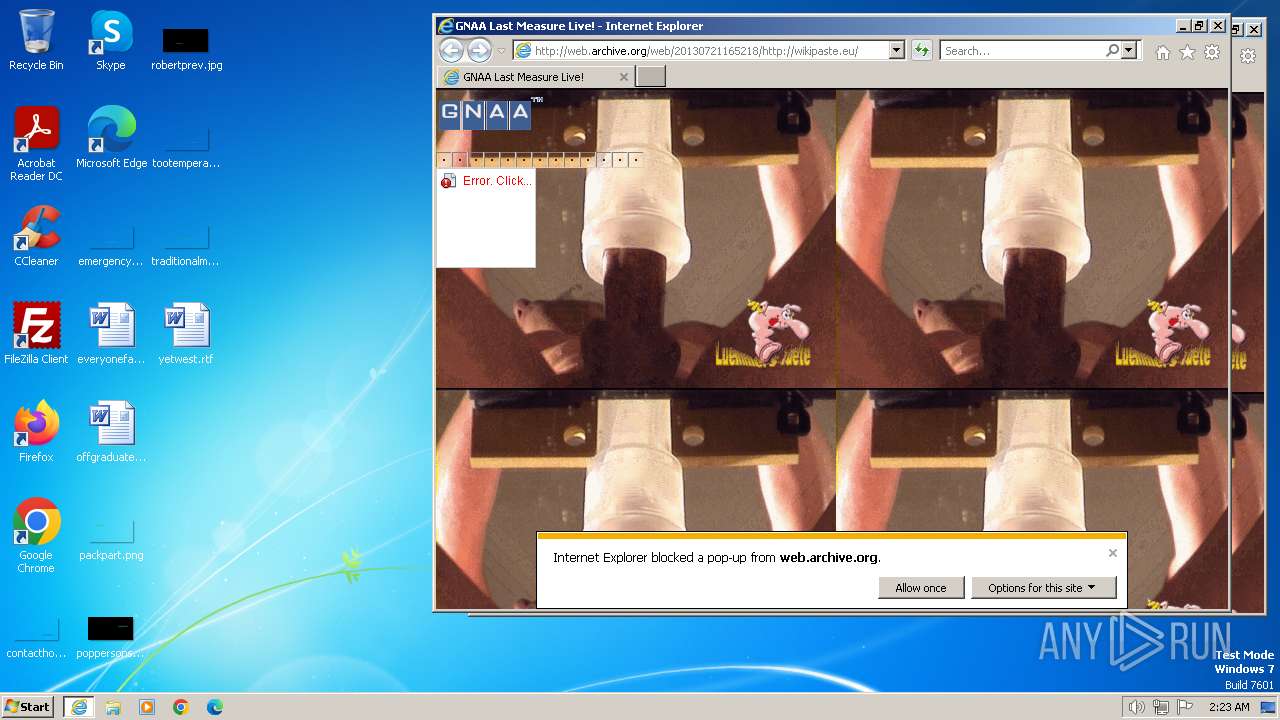Image resolution: width=1280 pixels, height=720 pixels.
Task: Select the offgraduate... Word document icon
Action: click(111, 432)
